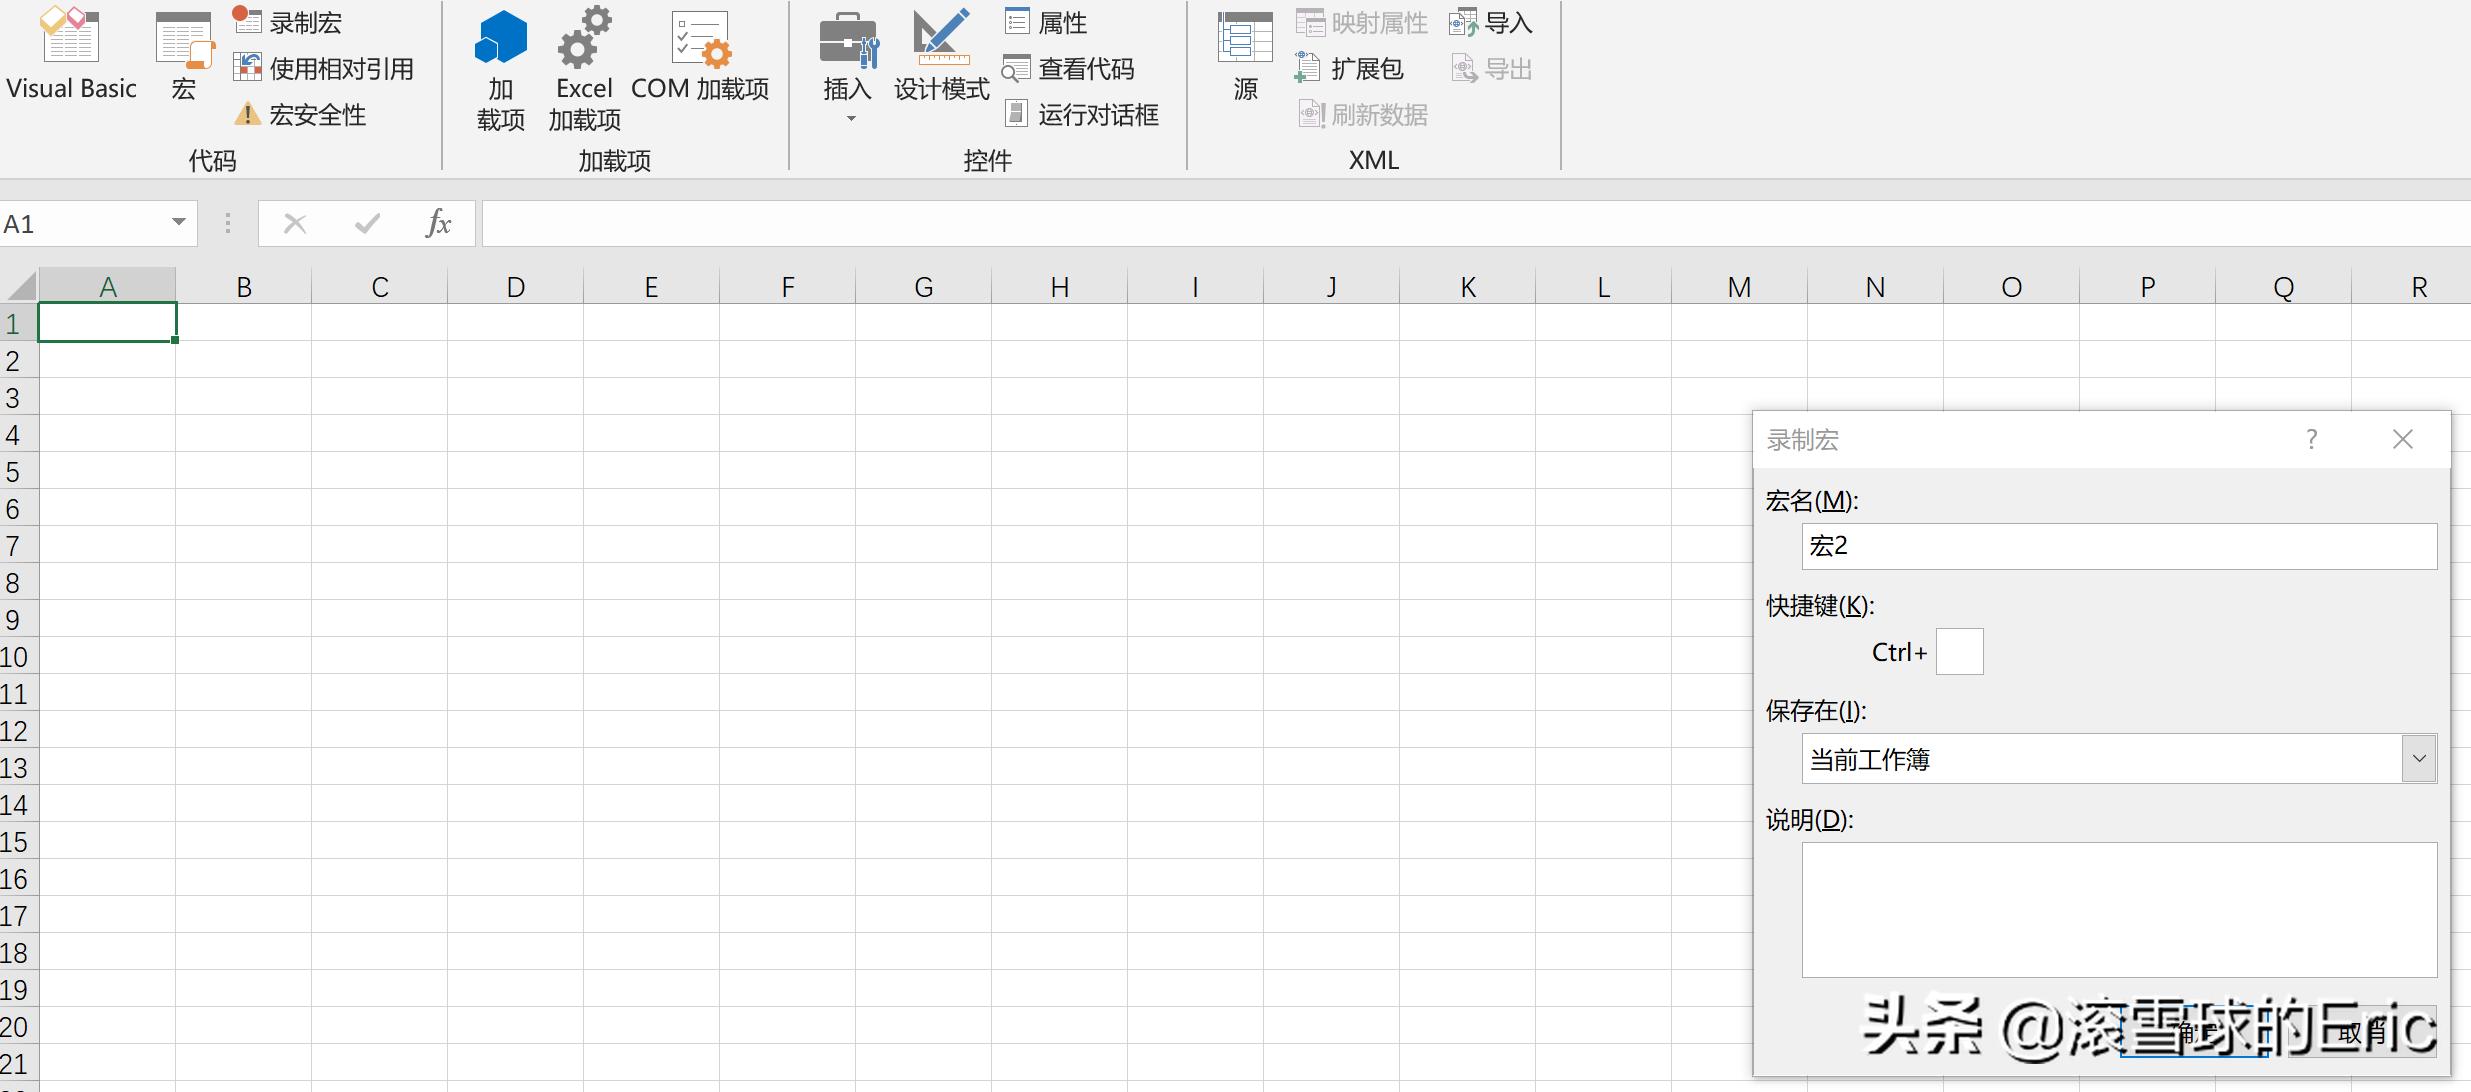This screenshot has width=2471, height=1092.
Task: Click 扩展包 expansion packs
Action: point(1350,69)
